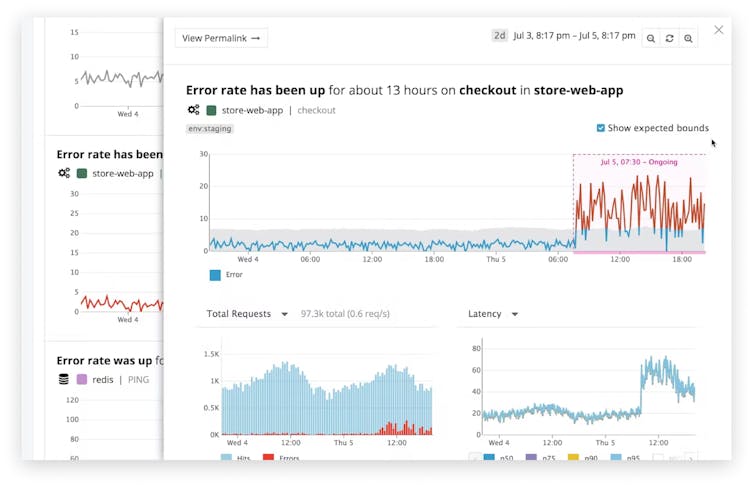The height and width of the screenshot is (486, 753).
Task: Click the redis database icon in sidebar
Action: coord(64,379)
